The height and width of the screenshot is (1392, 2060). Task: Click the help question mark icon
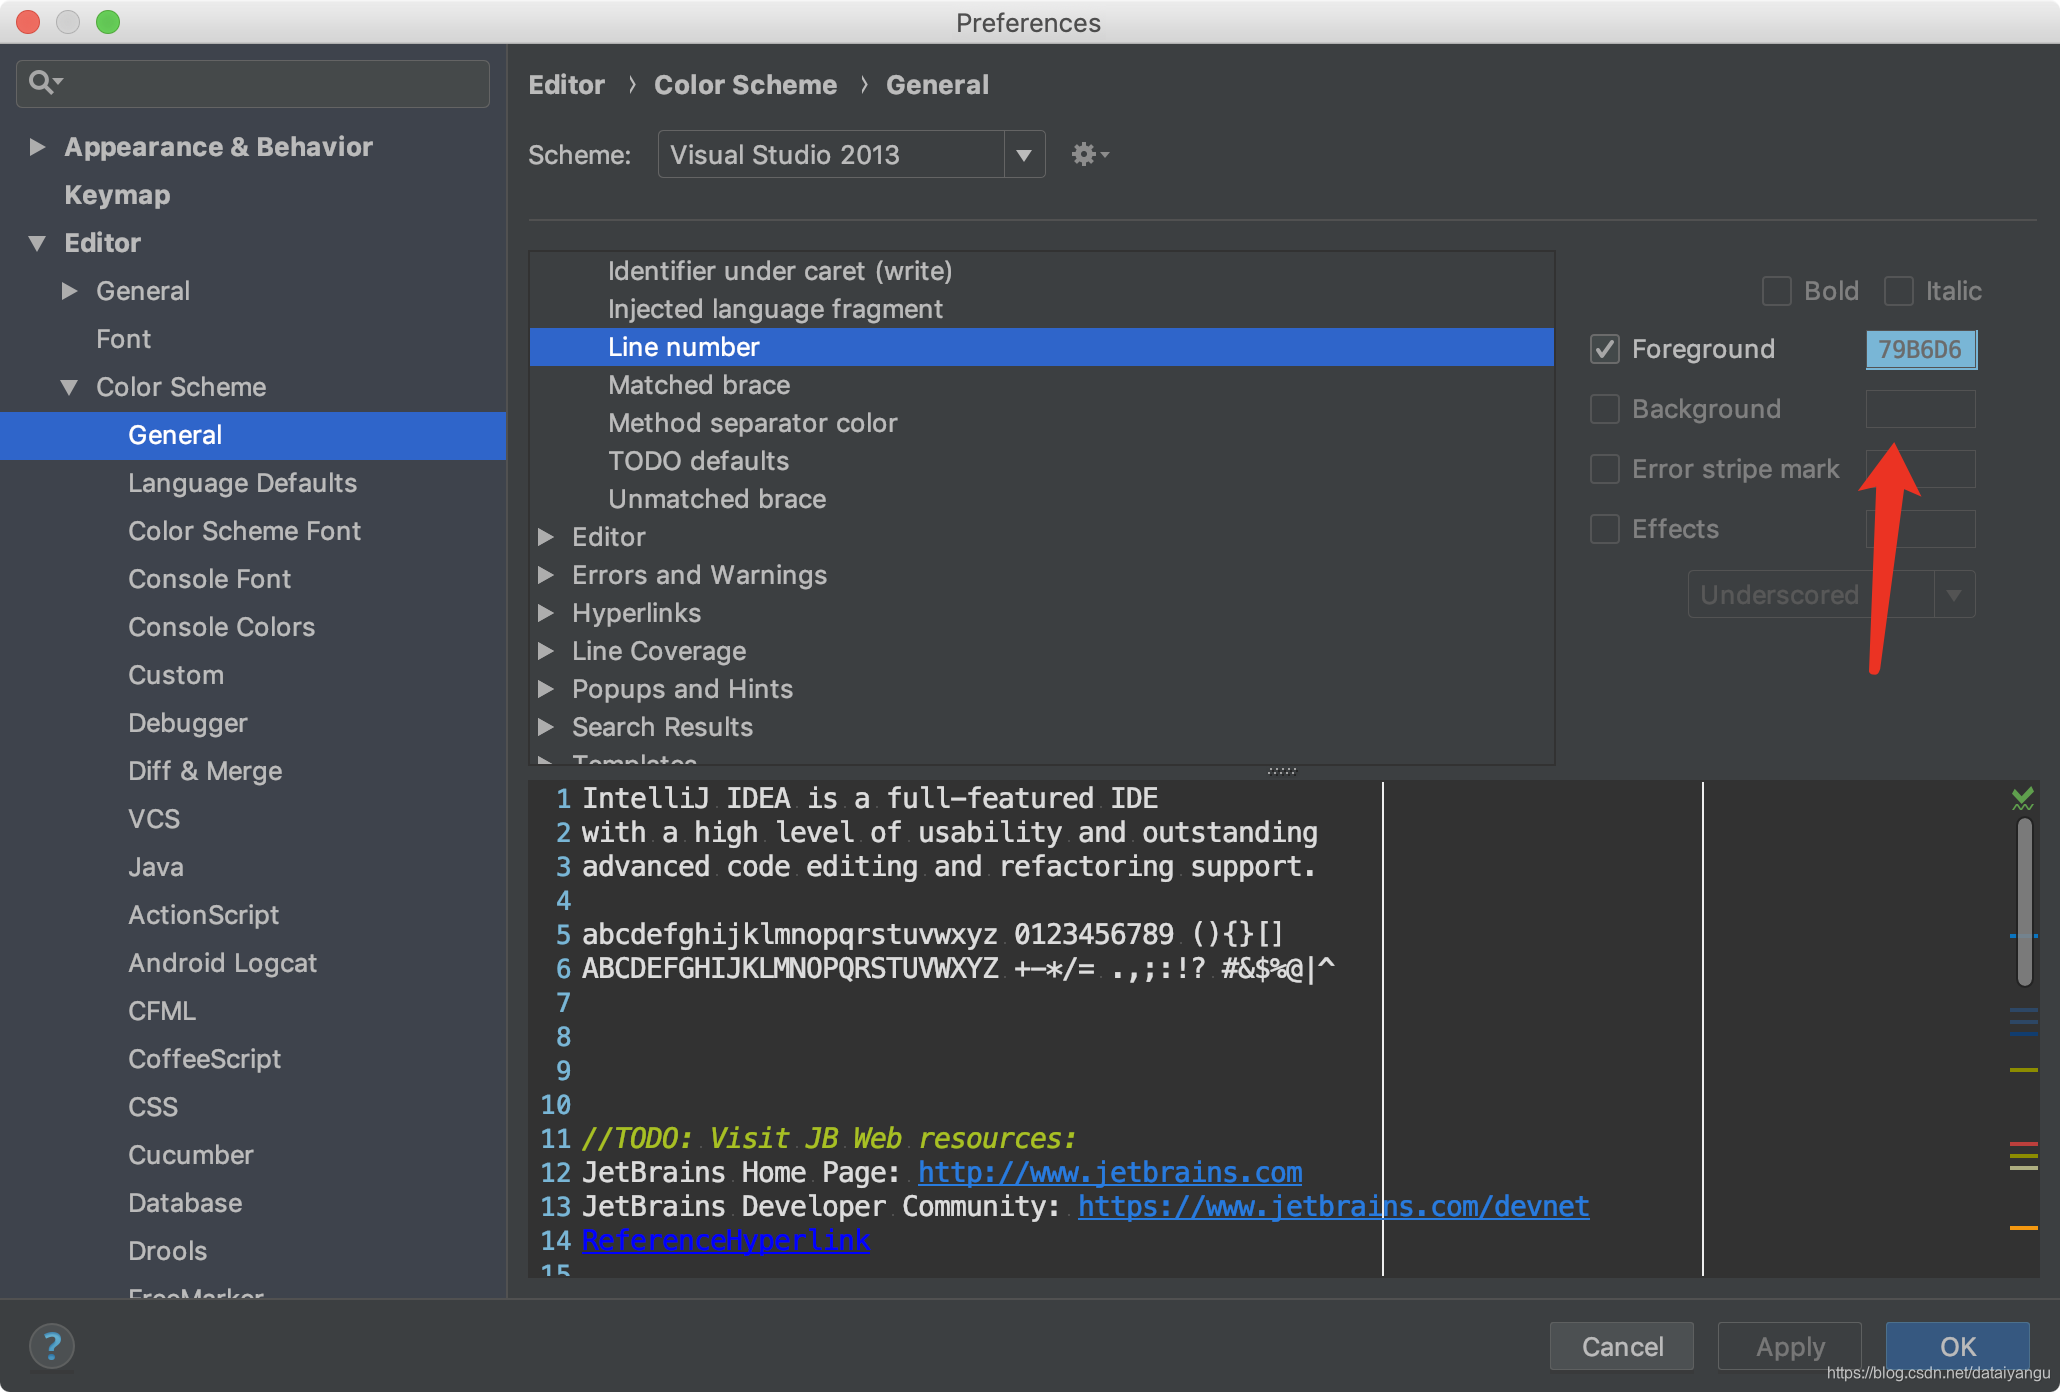pyautogui.click(x=52, y=1346)
